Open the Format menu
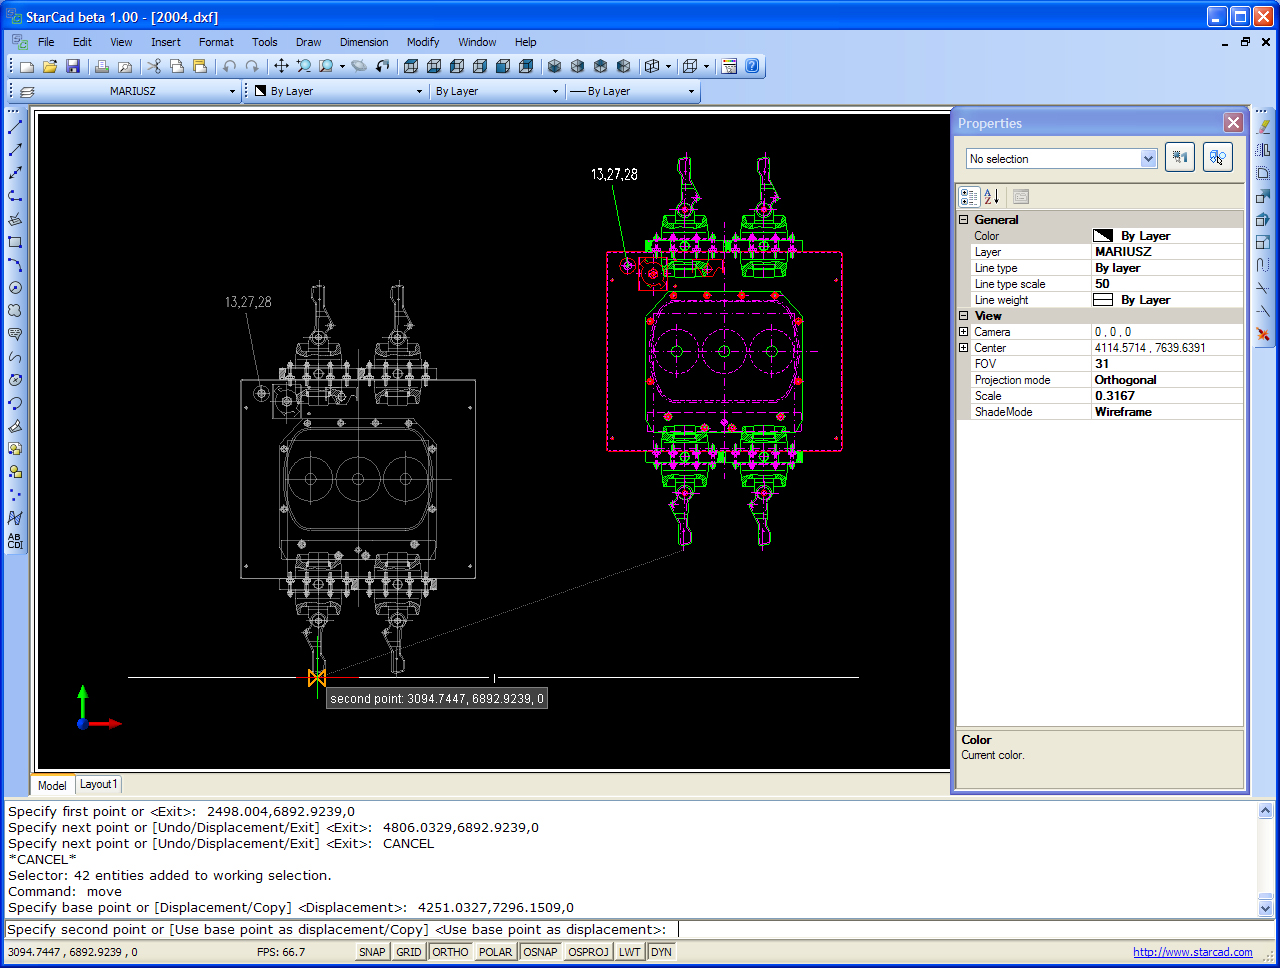 216,42
